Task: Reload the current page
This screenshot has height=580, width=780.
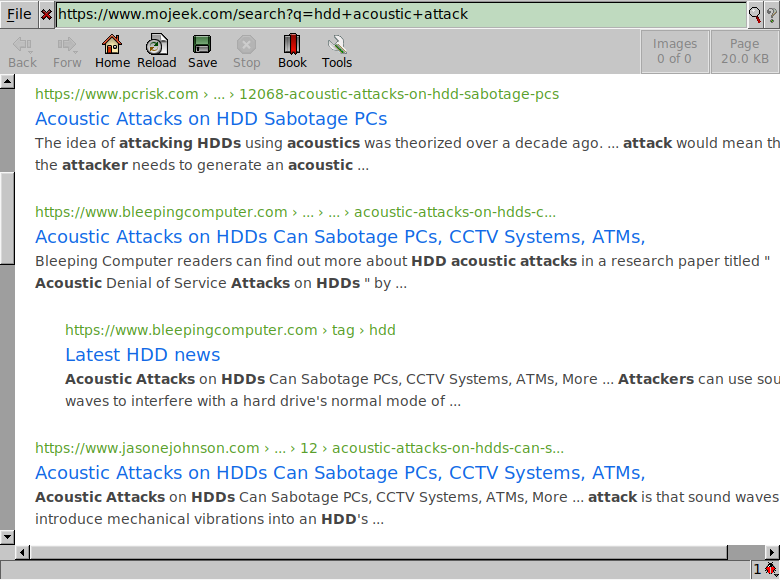Action: (157, 52)
